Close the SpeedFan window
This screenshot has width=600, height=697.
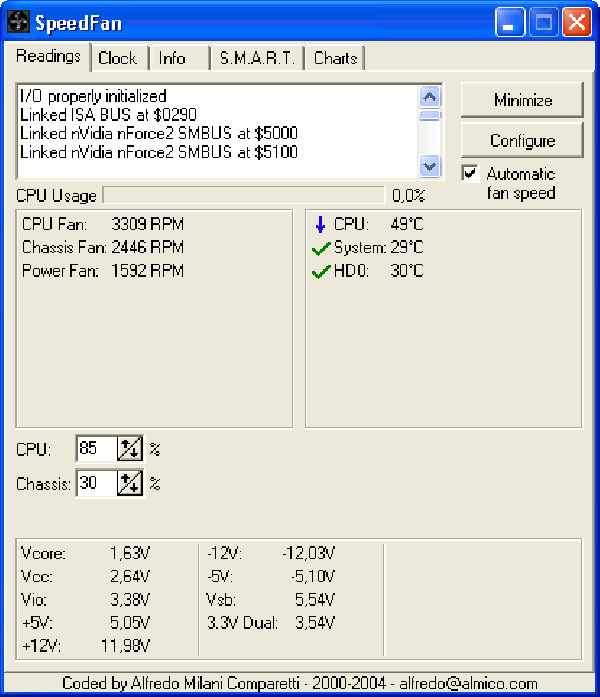click(577, 22)
